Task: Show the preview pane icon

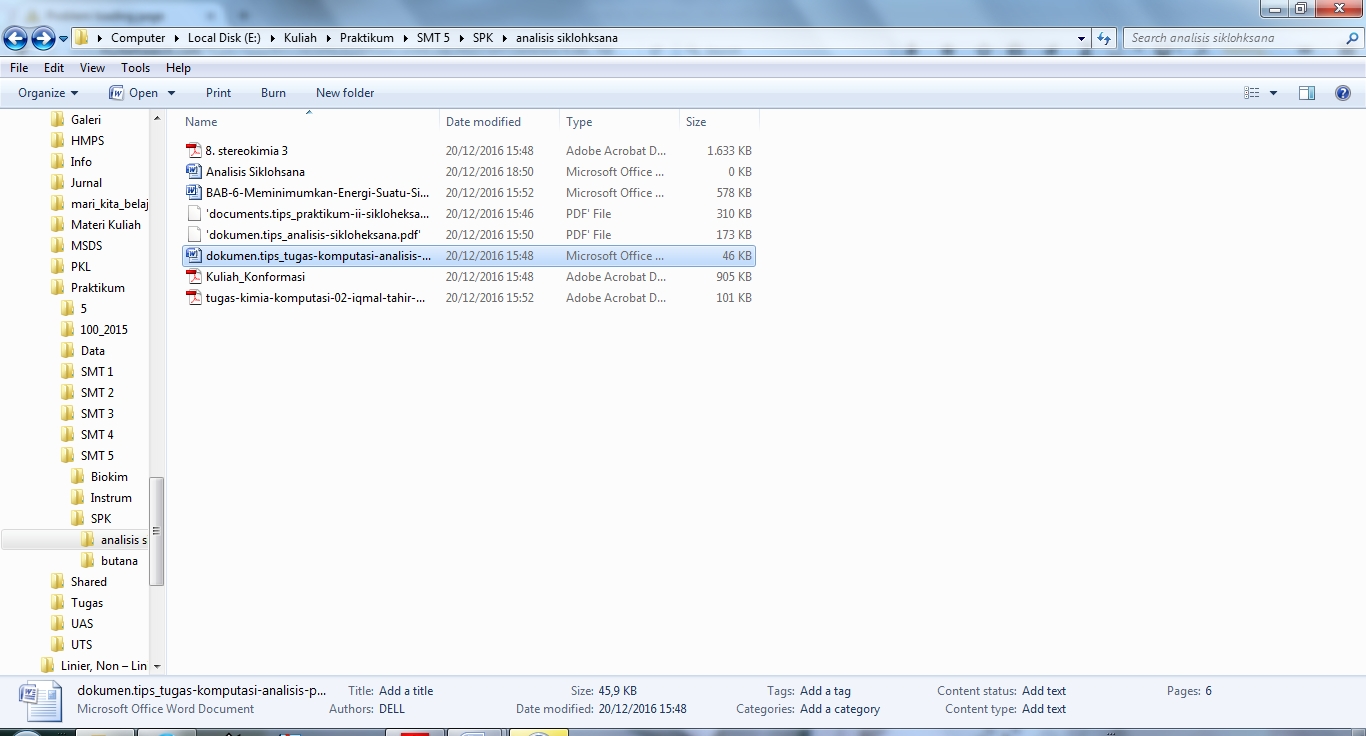Action: [1306, 93]
